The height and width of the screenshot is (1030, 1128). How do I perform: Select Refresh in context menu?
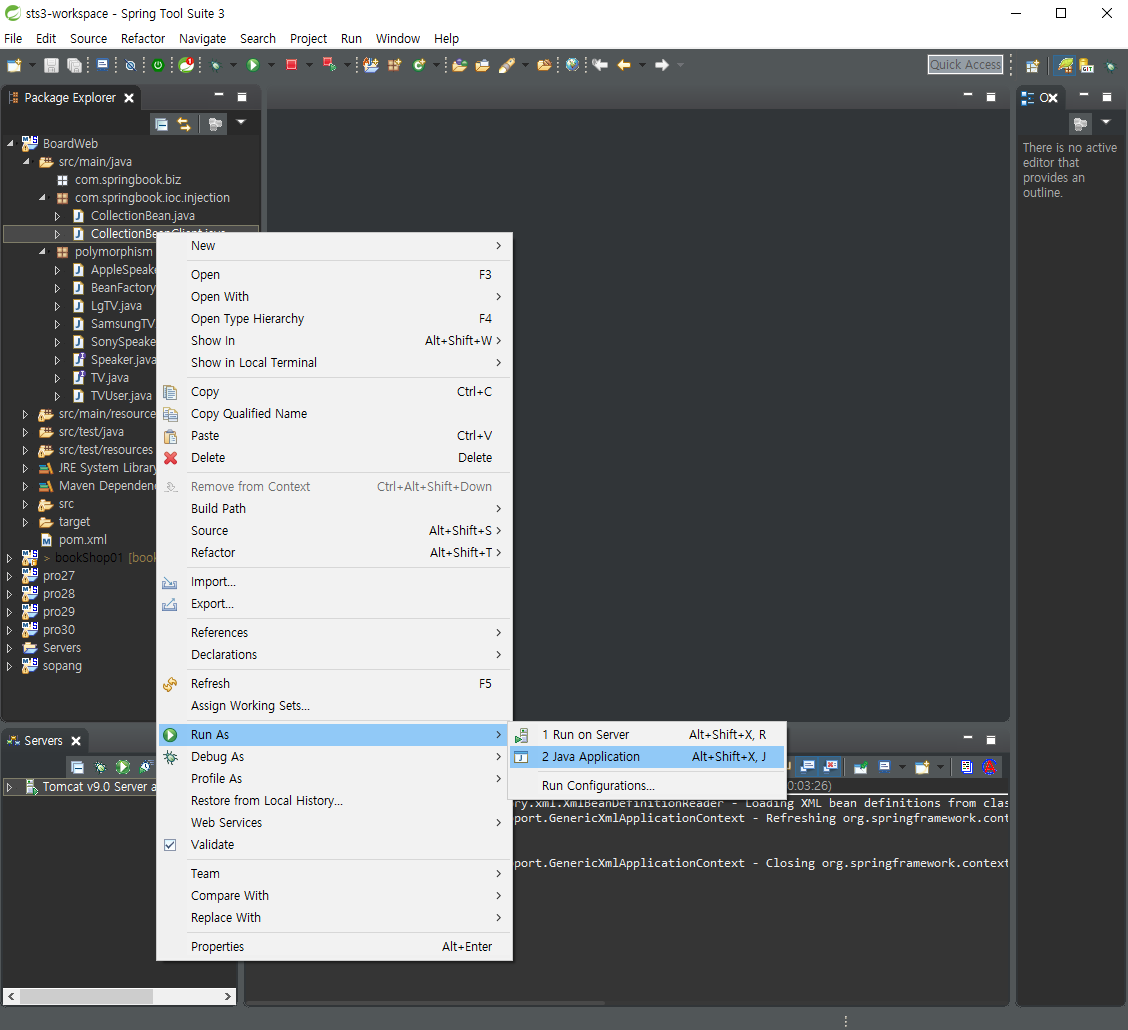[335, 683]
